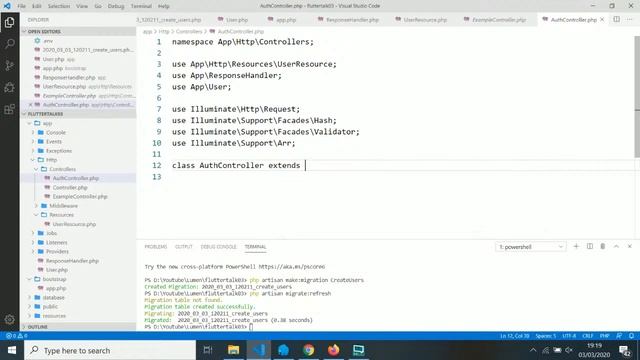Image resolution: width=640 pixels, height=360 pixels.
Task: Open Google Chrome from the taskbar
Action: click(x=309, y=350)
